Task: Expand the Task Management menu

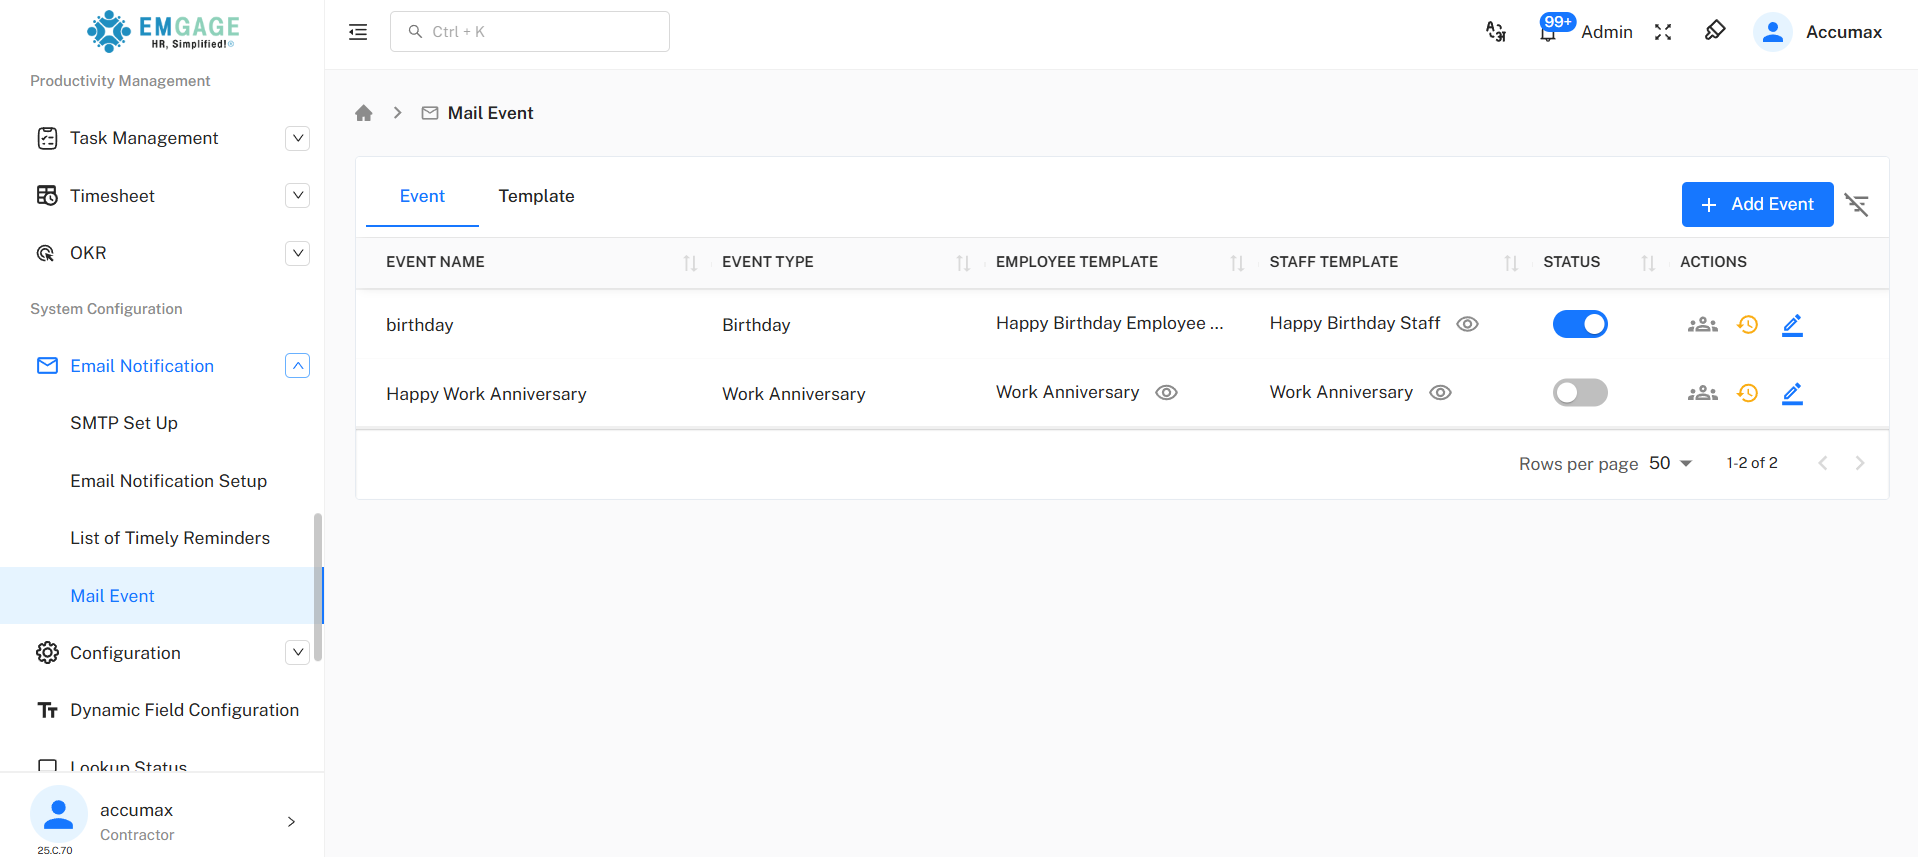Action: (297, 138)
